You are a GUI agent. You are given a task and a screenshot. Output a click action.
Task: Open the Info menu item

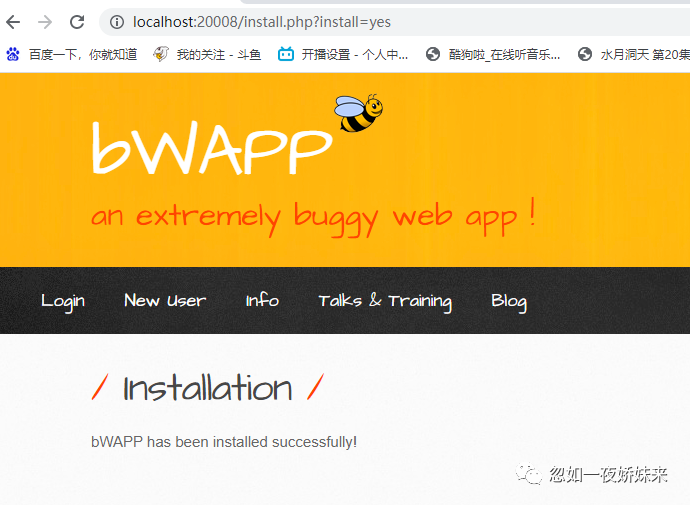click(x=262, y=300)
